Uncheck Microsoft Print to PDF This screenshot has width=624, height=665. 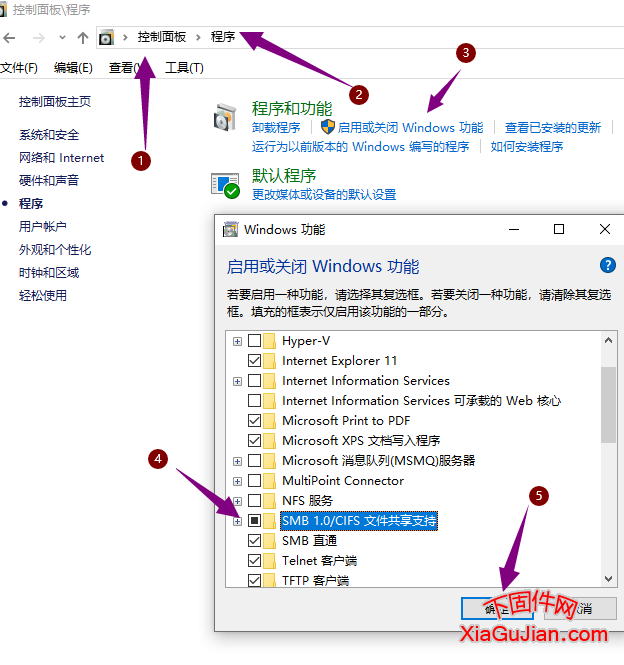(254, 421)
